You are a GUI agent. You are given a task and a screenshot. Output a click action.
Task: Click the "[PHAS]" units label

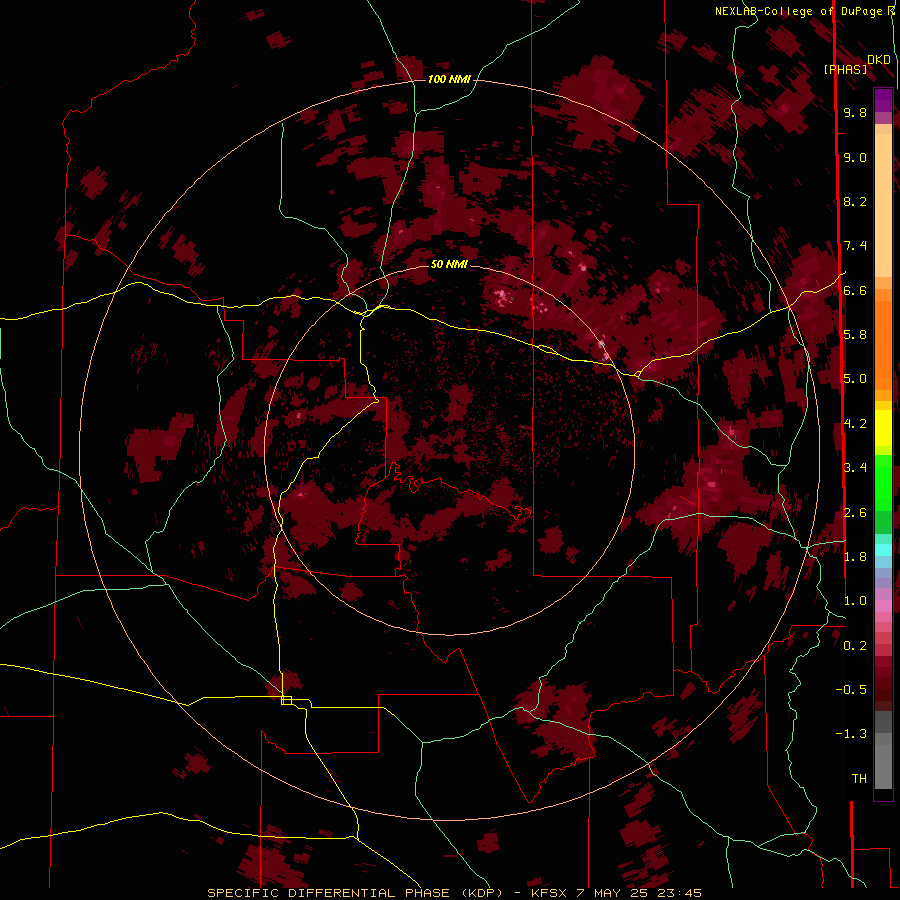click(845, 69)
